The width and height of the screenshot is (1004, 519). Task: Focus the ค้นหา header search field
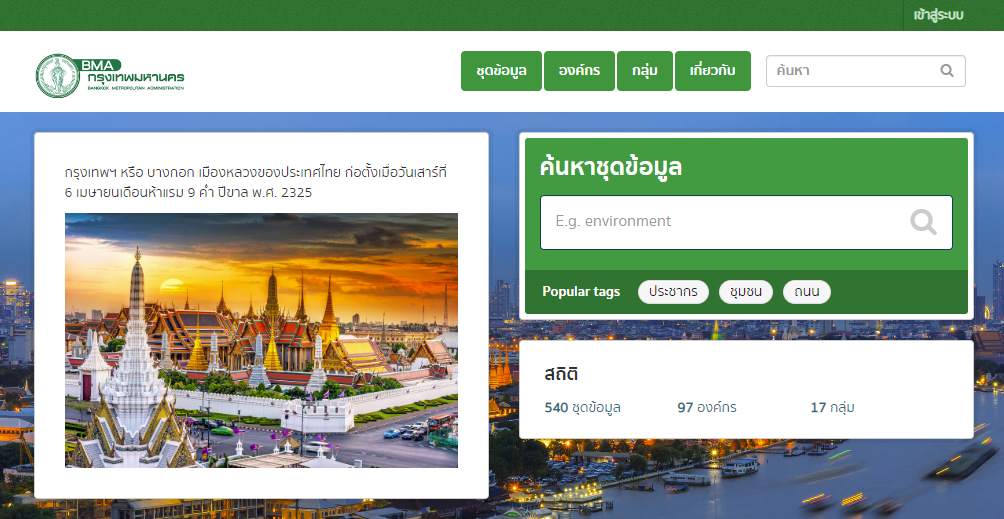click(x=850, y=71)
